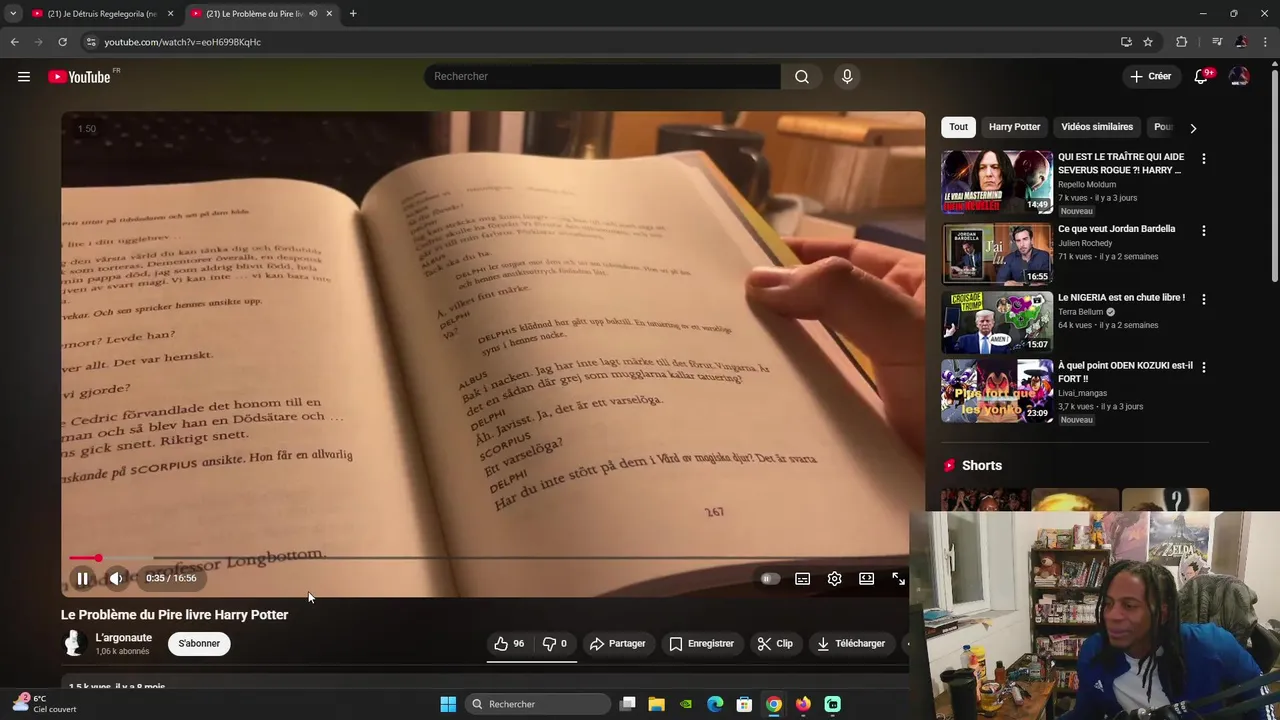Open Microsoft Edge from the taskbar
Image resolution: width=1280 pixels, height=720 pixels.
pyautogui.click(x=715, y=704)
